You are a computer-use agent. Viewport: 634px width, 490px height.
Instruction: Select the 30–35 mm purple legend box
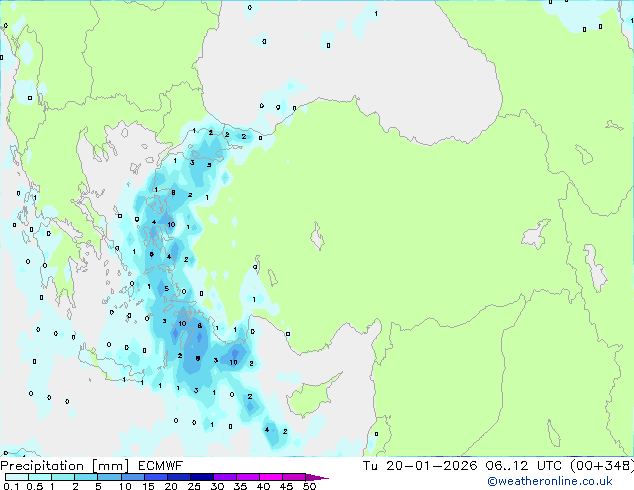coord(225,477)
